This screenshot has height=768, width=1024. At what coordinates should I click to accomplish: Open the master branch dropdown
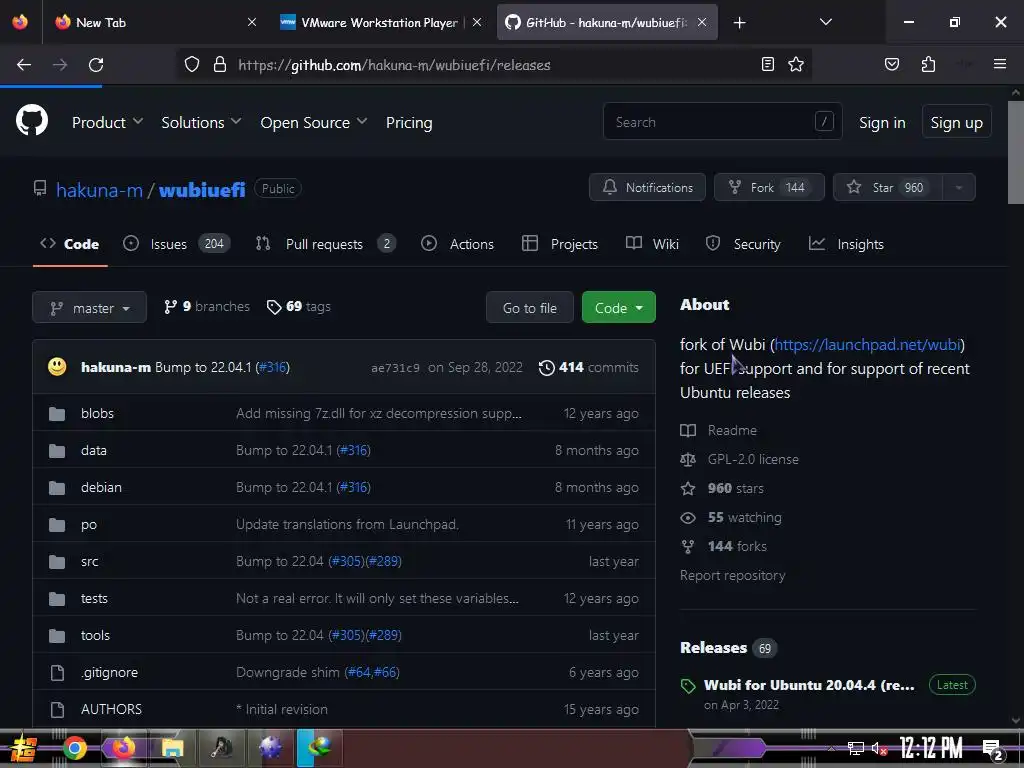[89, 308]
